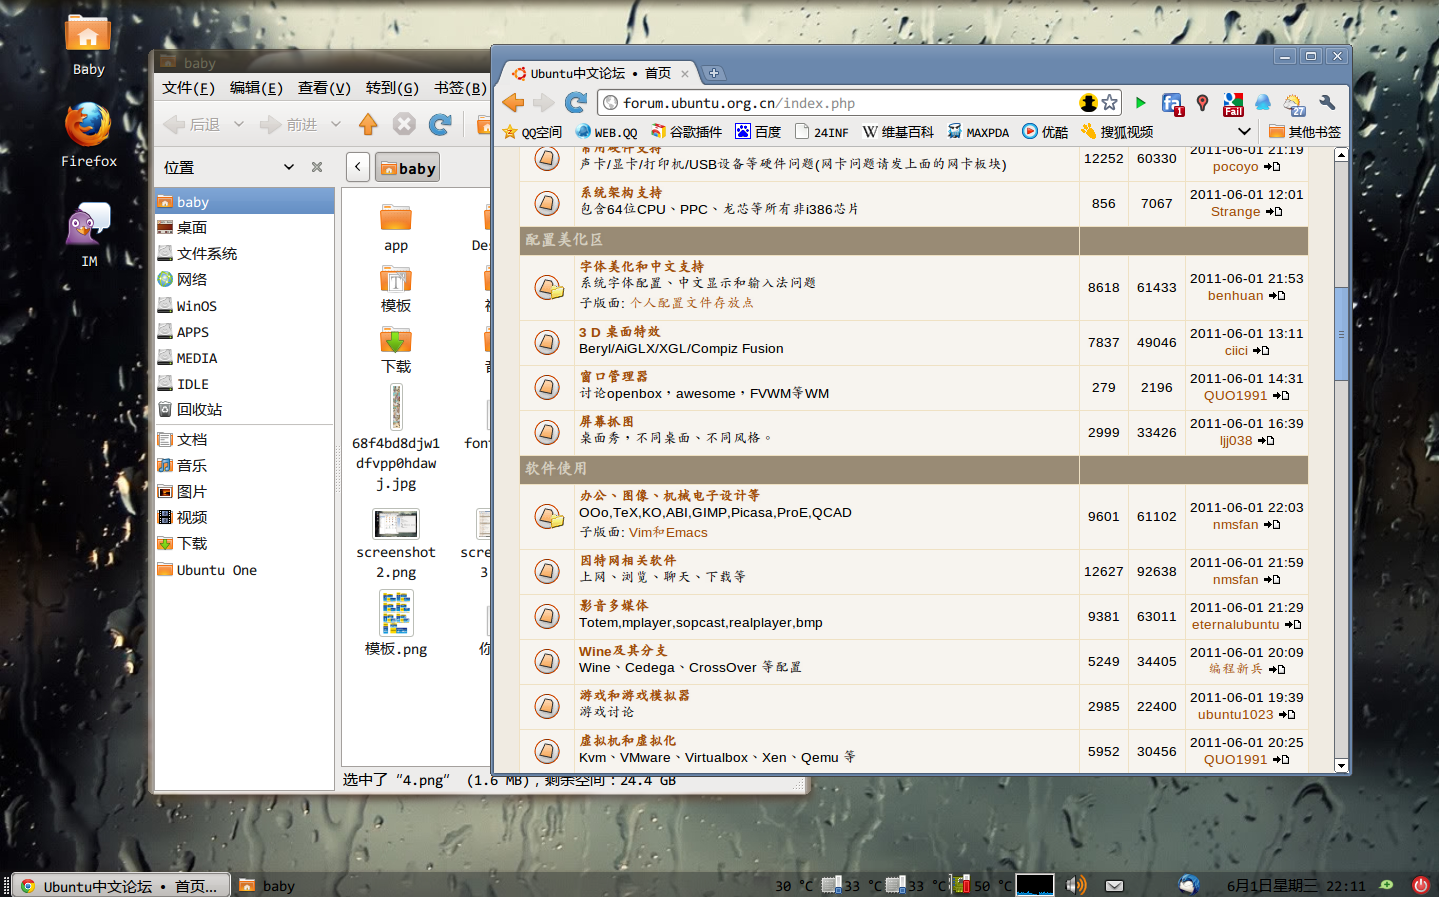Open the weather extension showing 27
This screenshot has width=1439, height=897.
(x=1295, y=104)
